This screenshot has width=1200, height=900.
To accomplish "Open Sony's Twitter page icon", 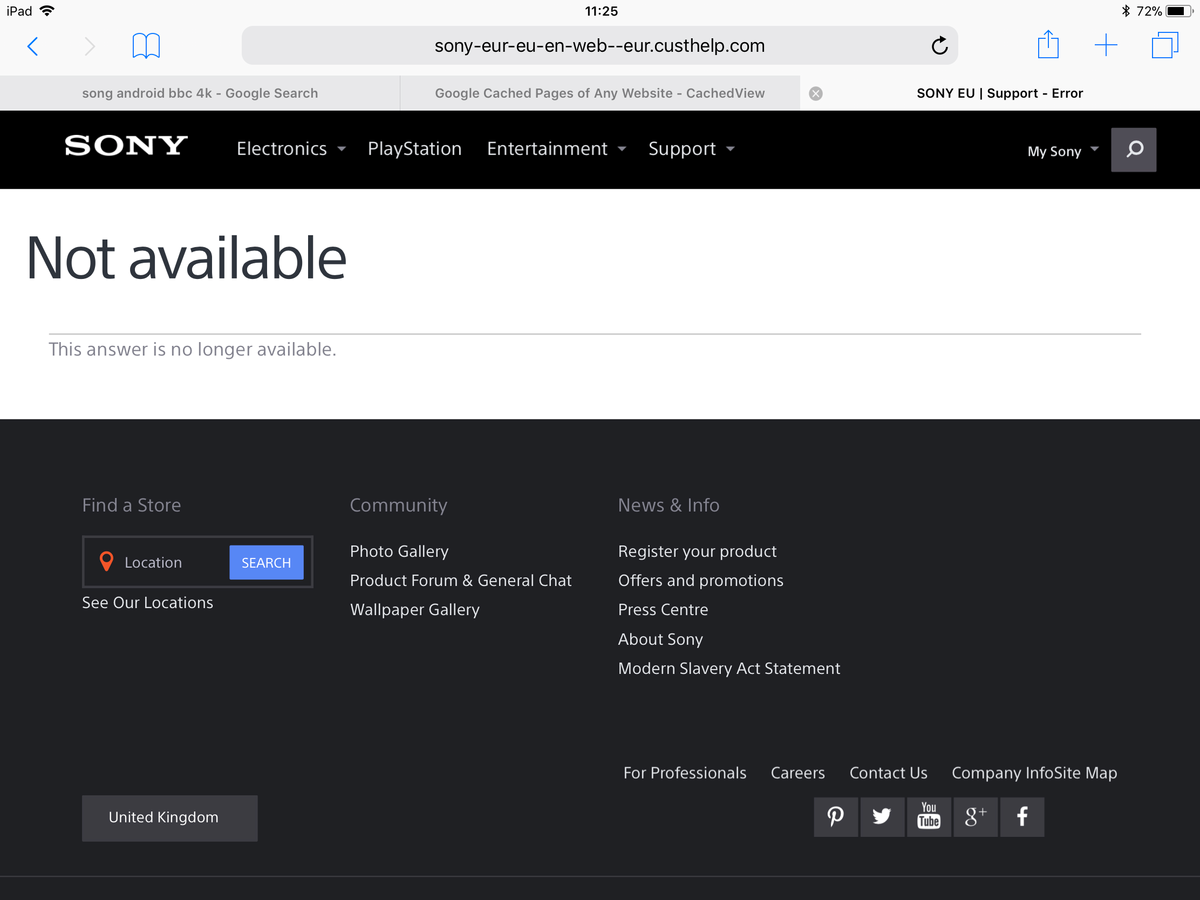I will click(x=882, y=817).
